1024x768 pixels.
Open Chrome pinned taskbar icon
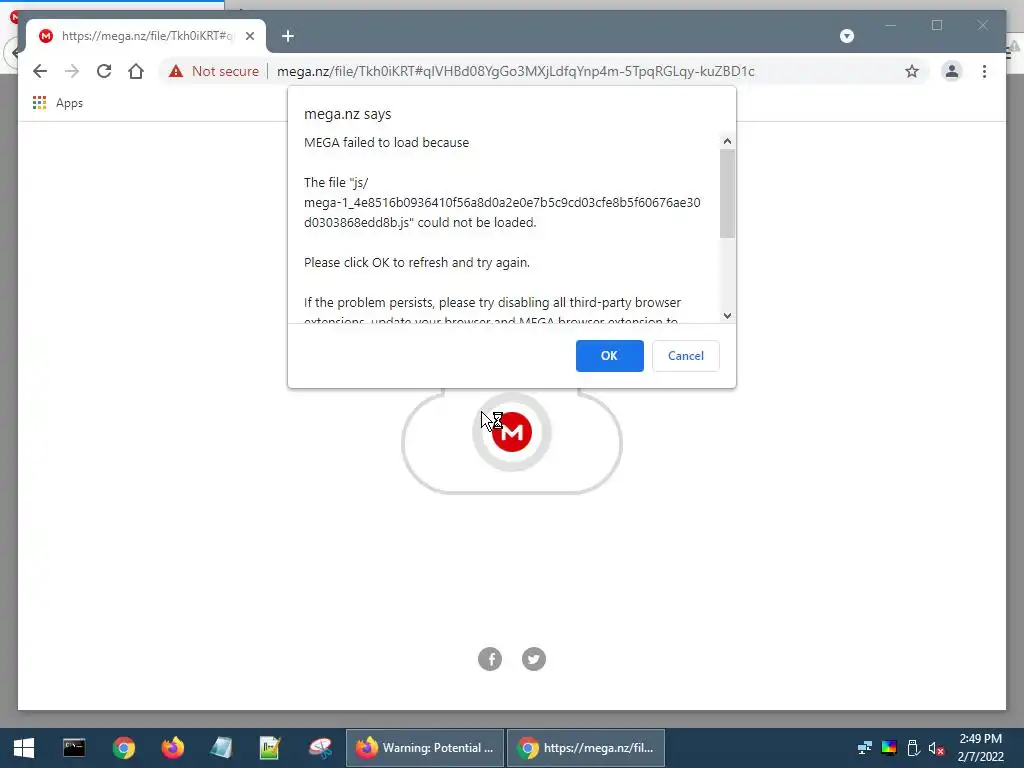pos(123,748)
